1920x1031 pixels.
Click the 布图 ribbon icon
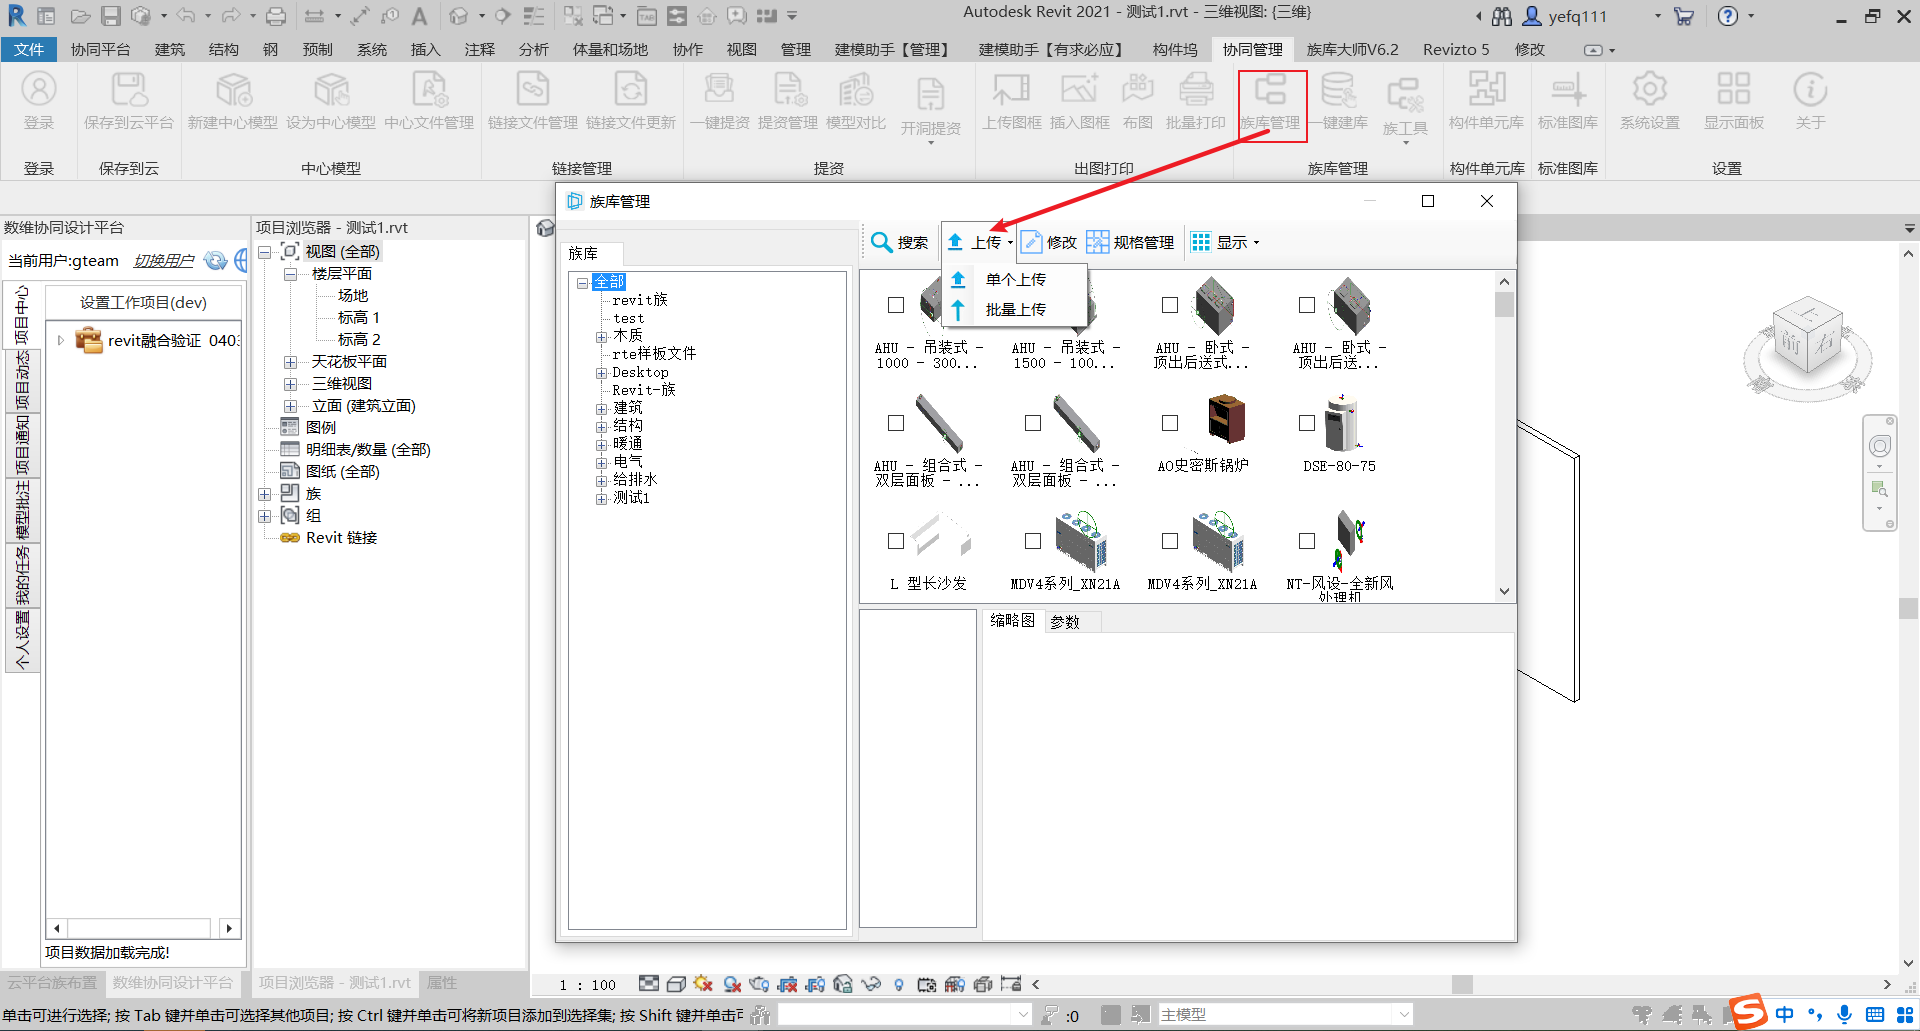coord(1138,100)
